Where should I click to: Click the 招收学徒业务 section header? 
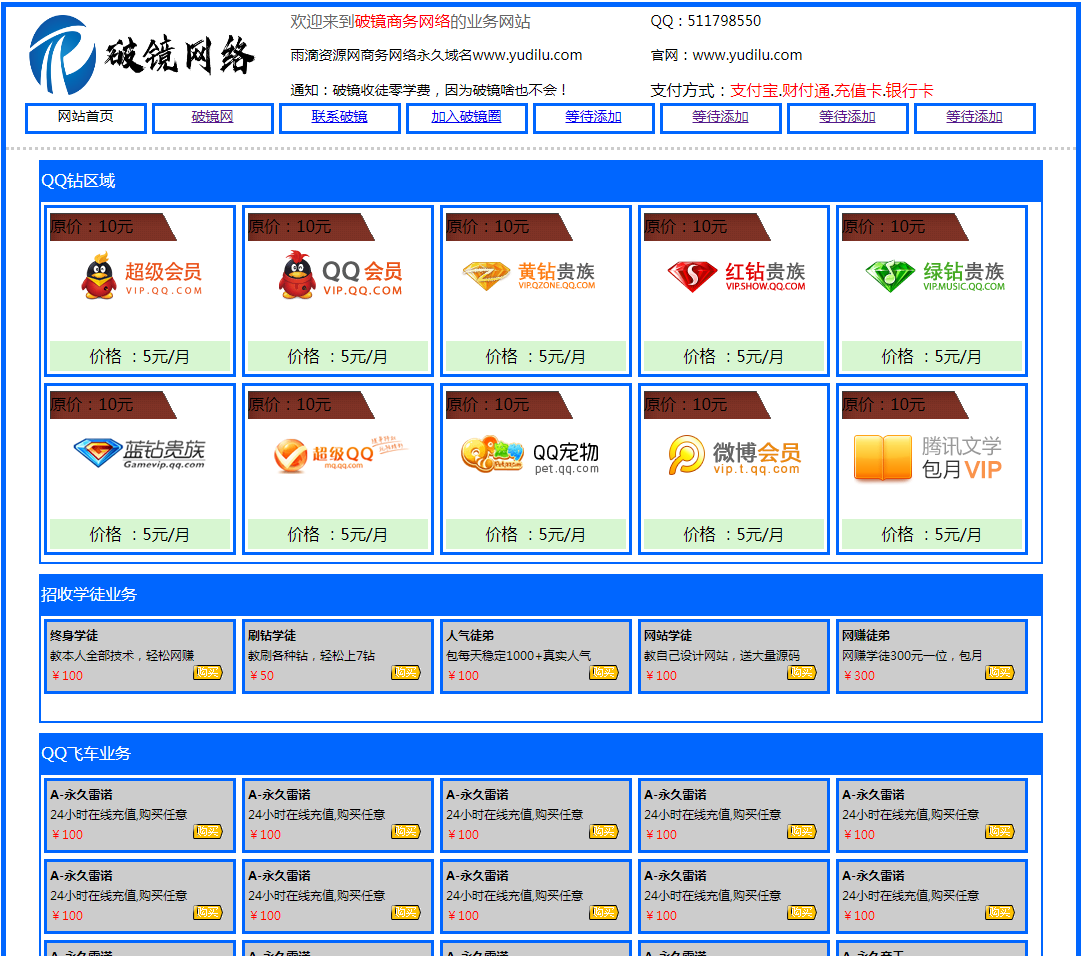pyautogui.click(x=540, y=594)
